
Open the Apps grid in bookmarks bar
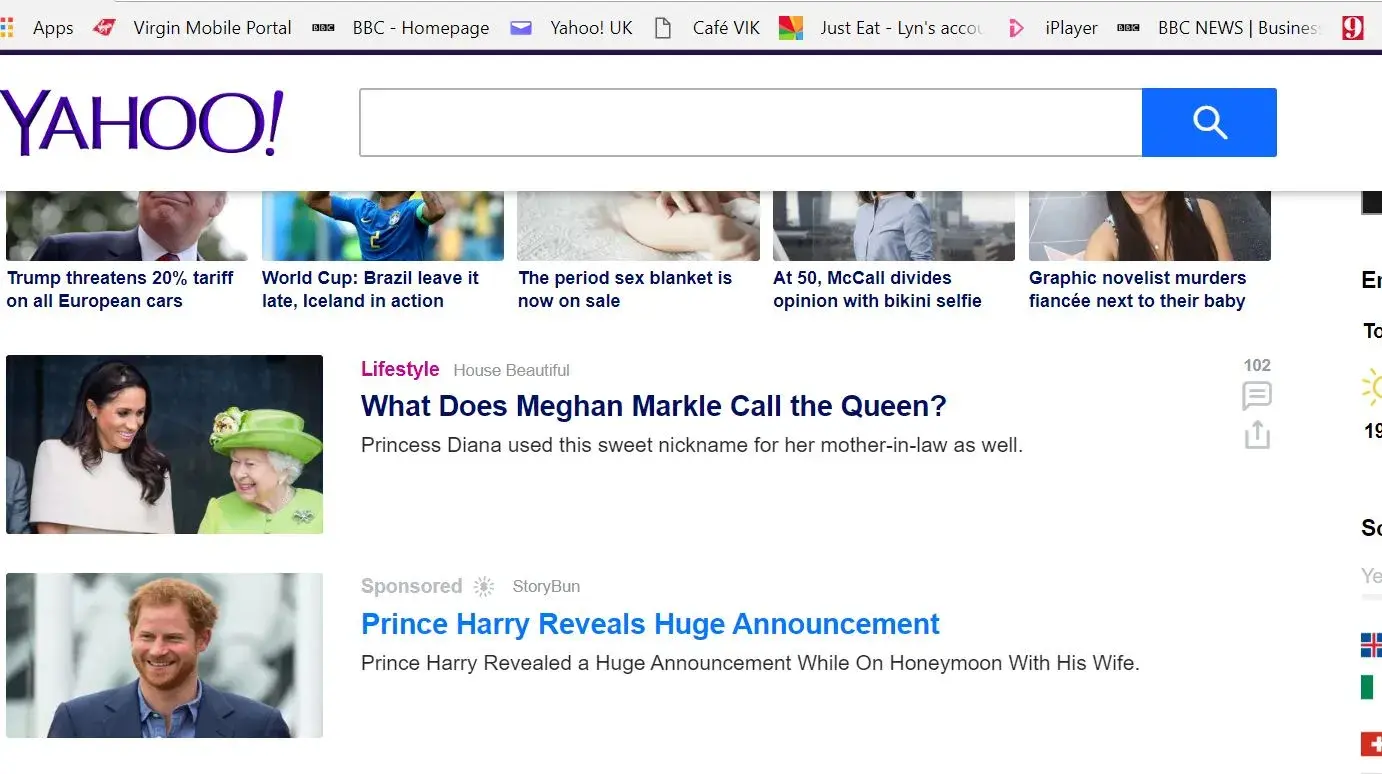tap(38, 28)
